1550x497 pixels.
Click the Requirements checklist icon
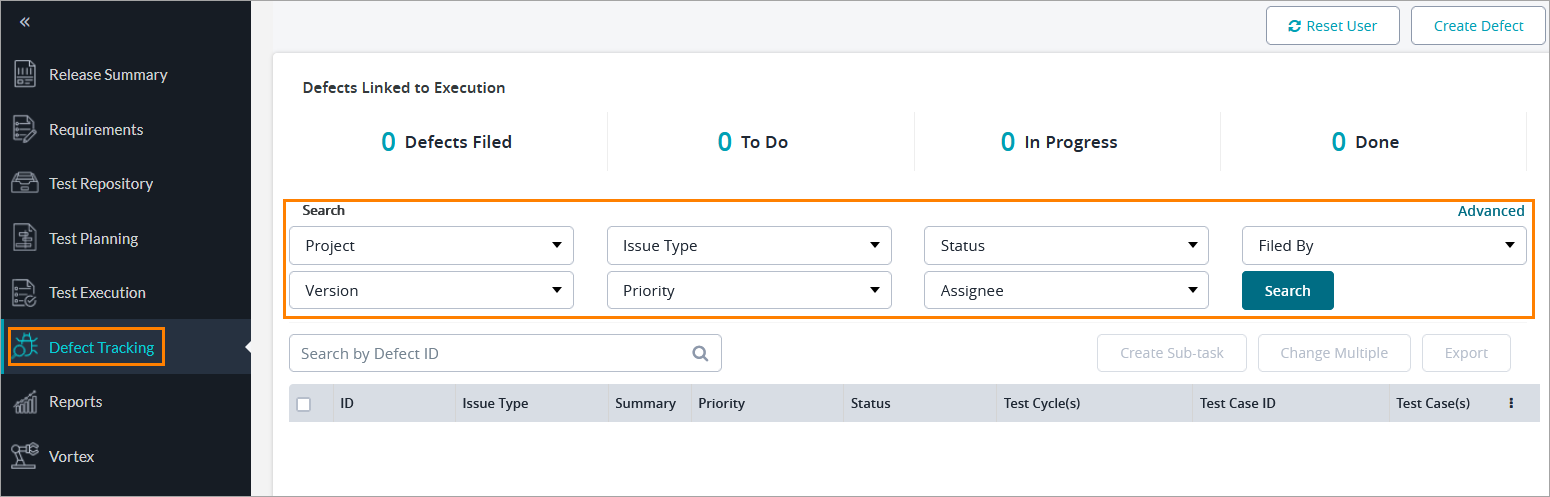click(25, 130)
